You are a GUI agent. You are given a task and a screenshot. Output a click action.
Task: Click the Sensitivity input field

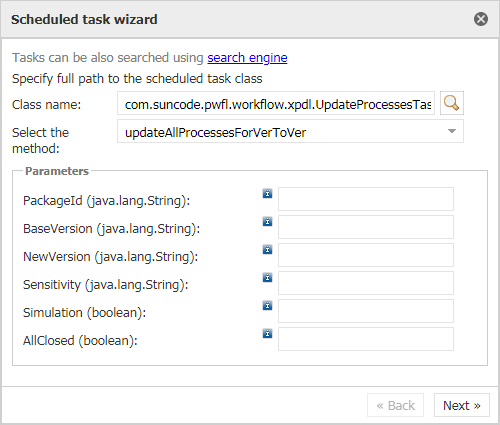pos(366,283)
